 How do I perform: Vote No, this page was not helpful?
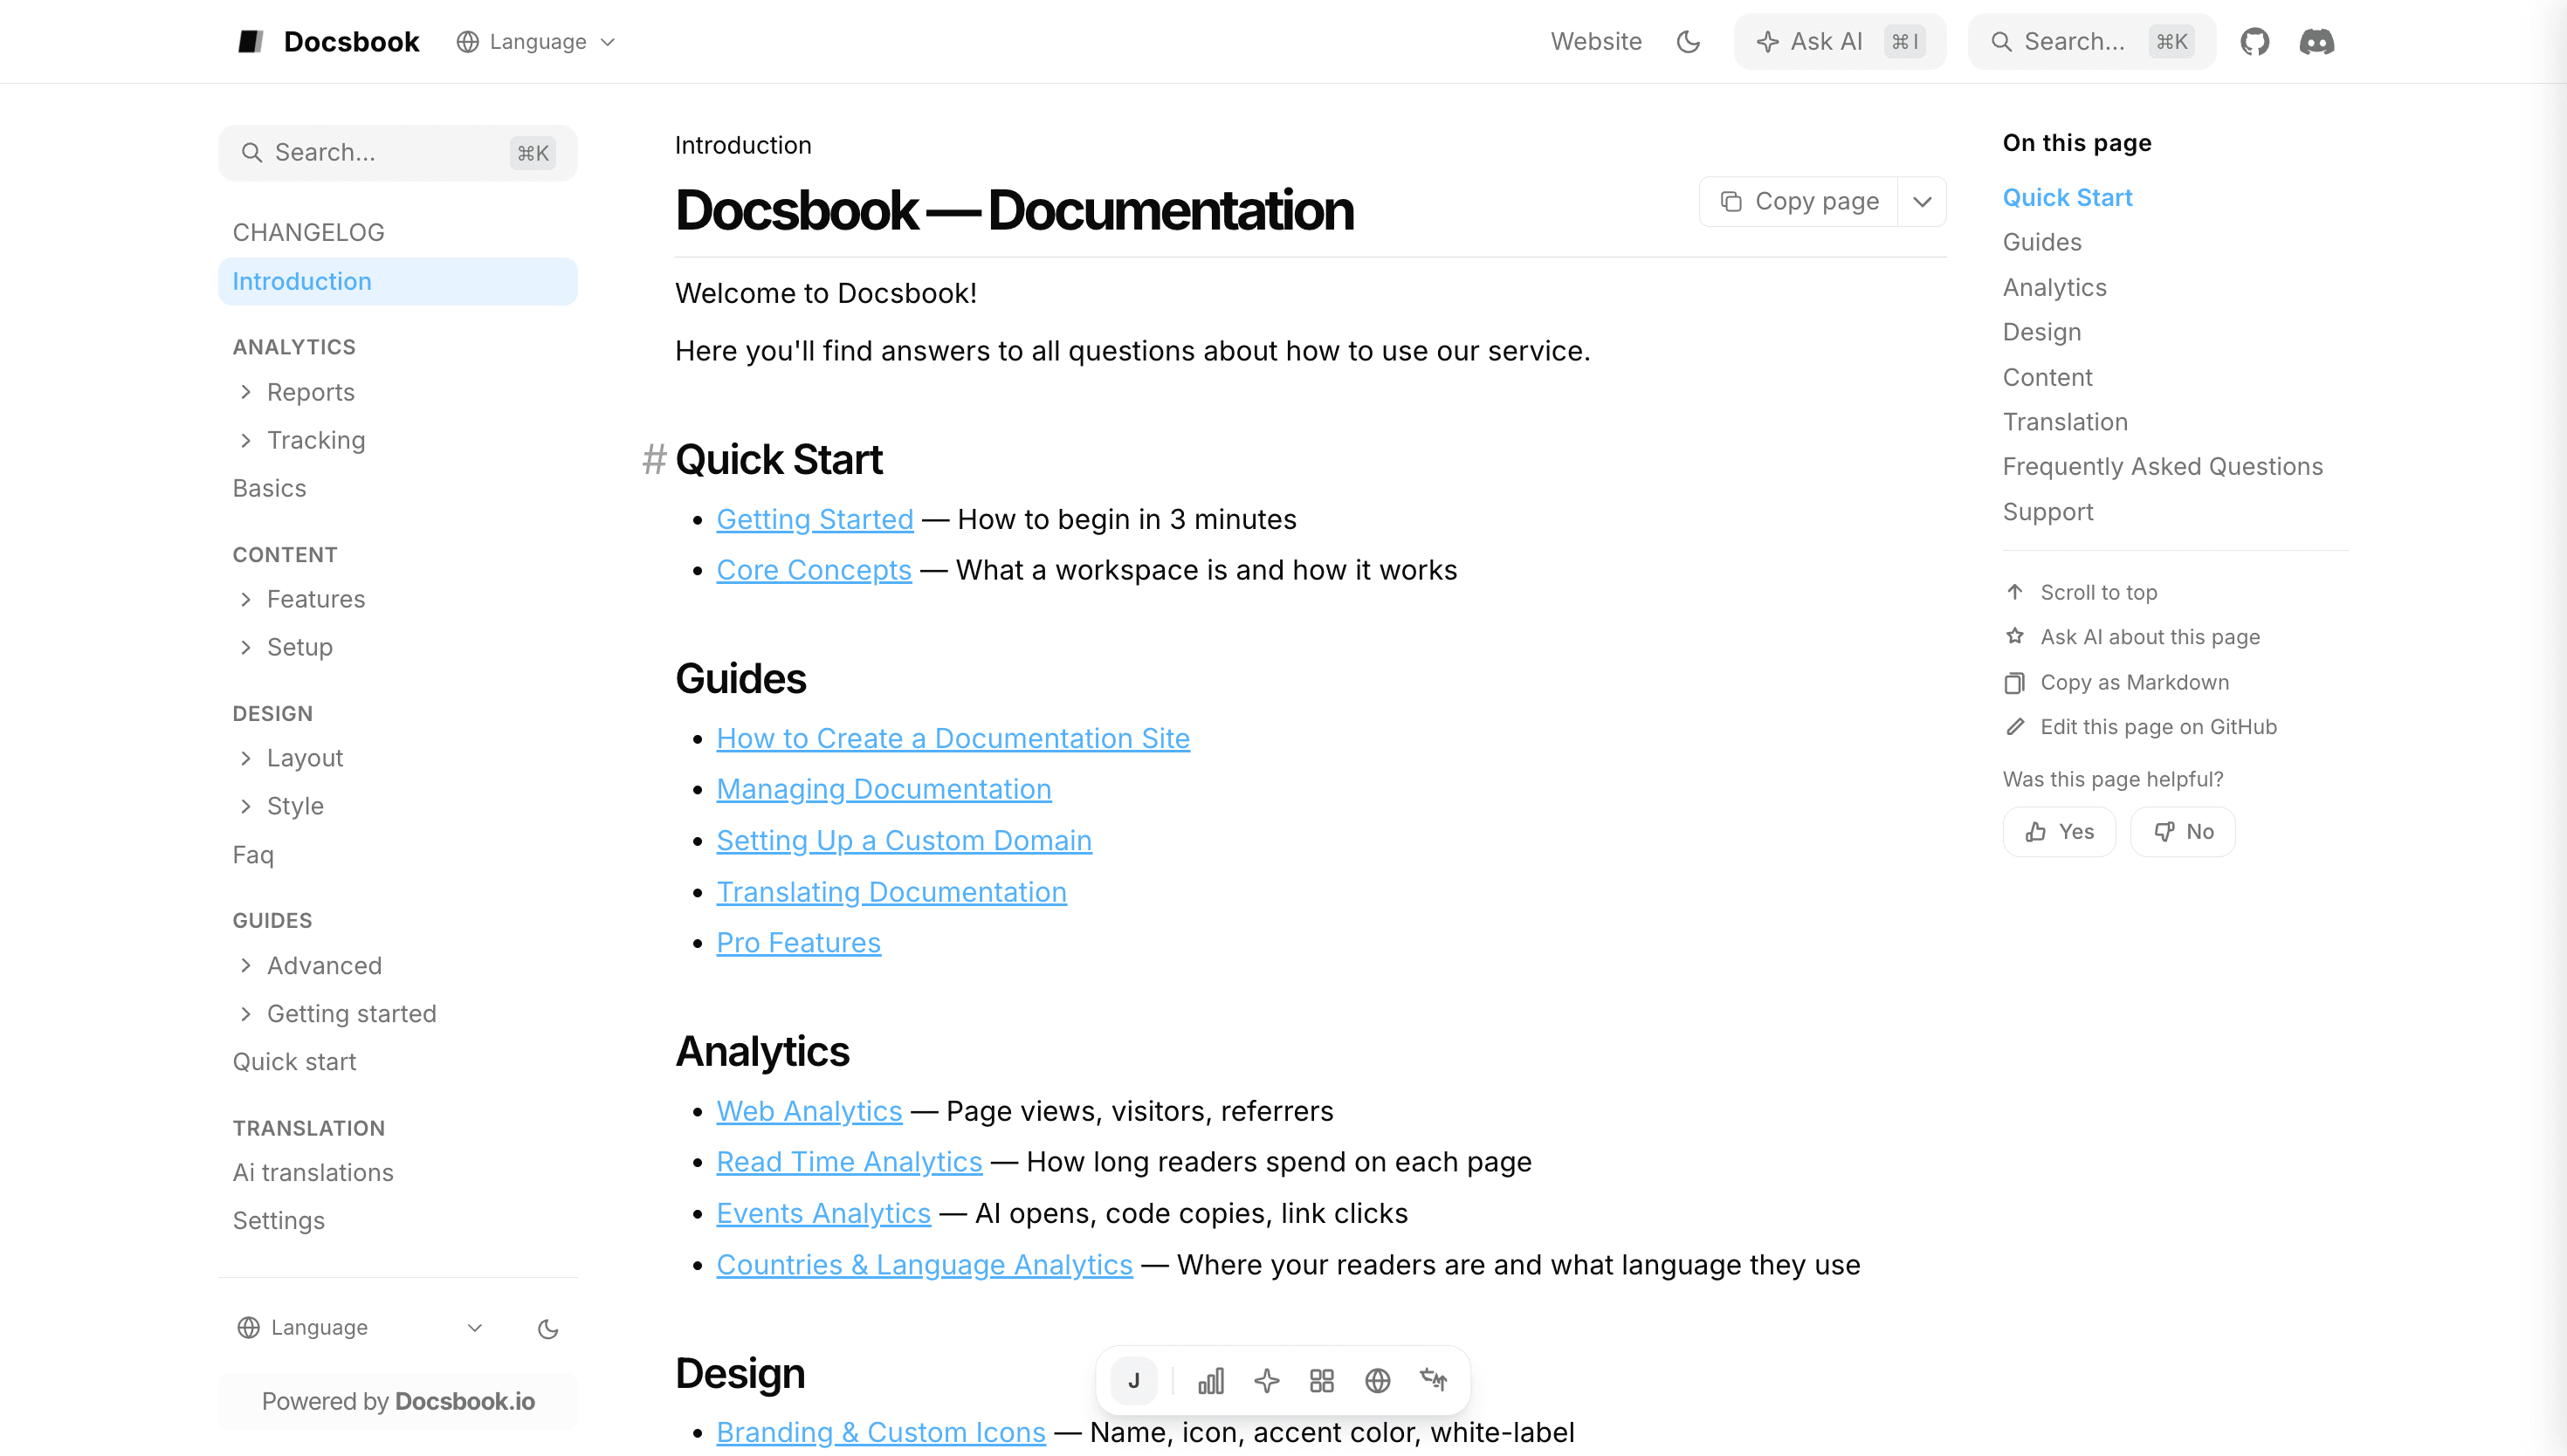pos(2183,832)
